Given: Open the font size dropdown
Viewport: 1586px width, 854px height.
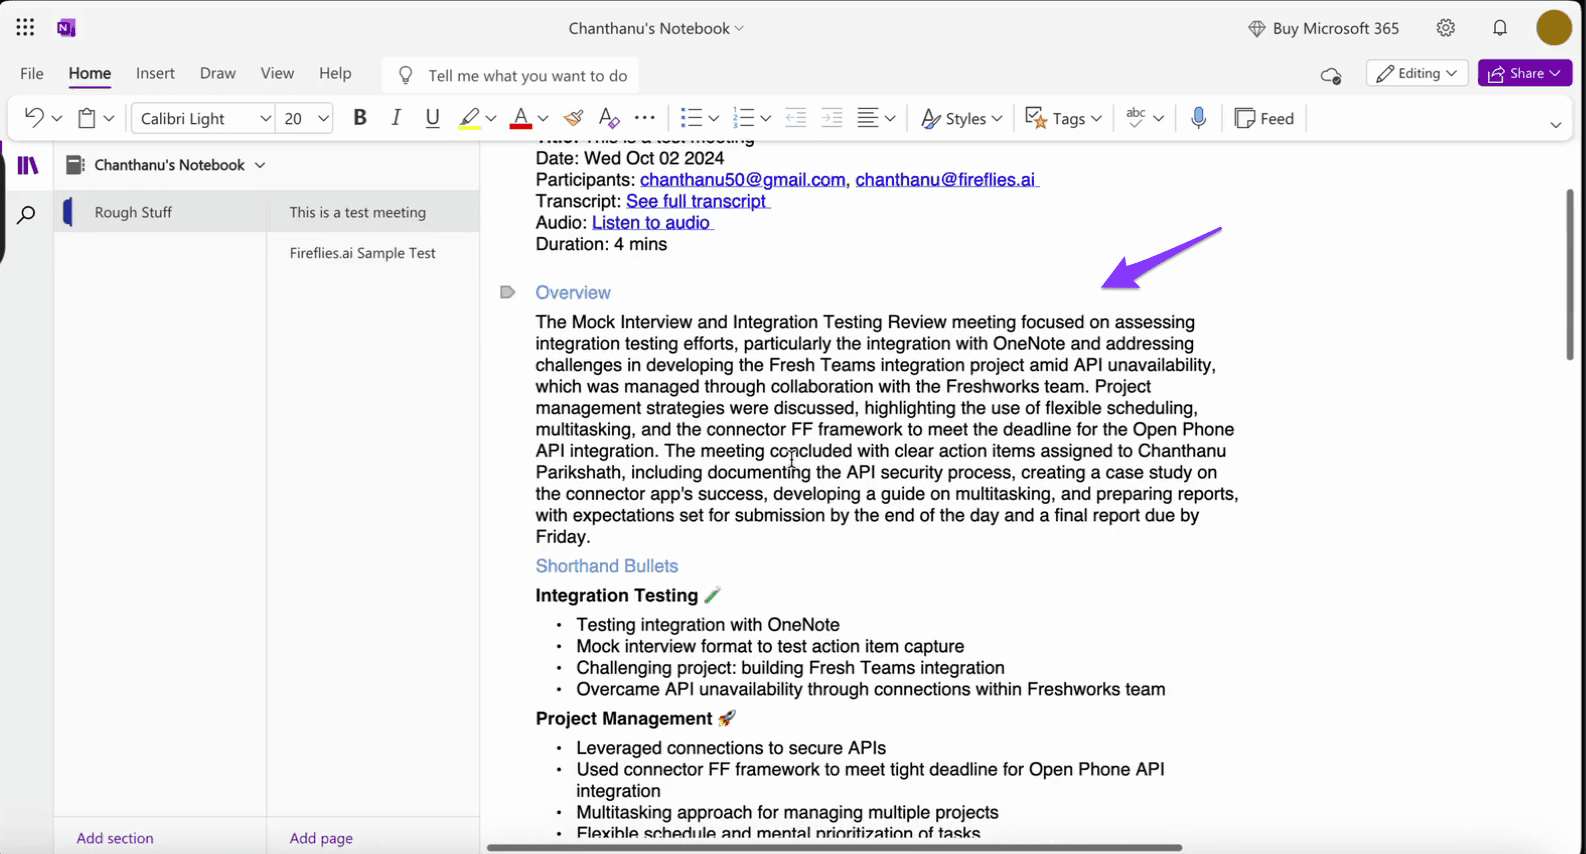Looking at the screenshot, I should click(304, 118).
